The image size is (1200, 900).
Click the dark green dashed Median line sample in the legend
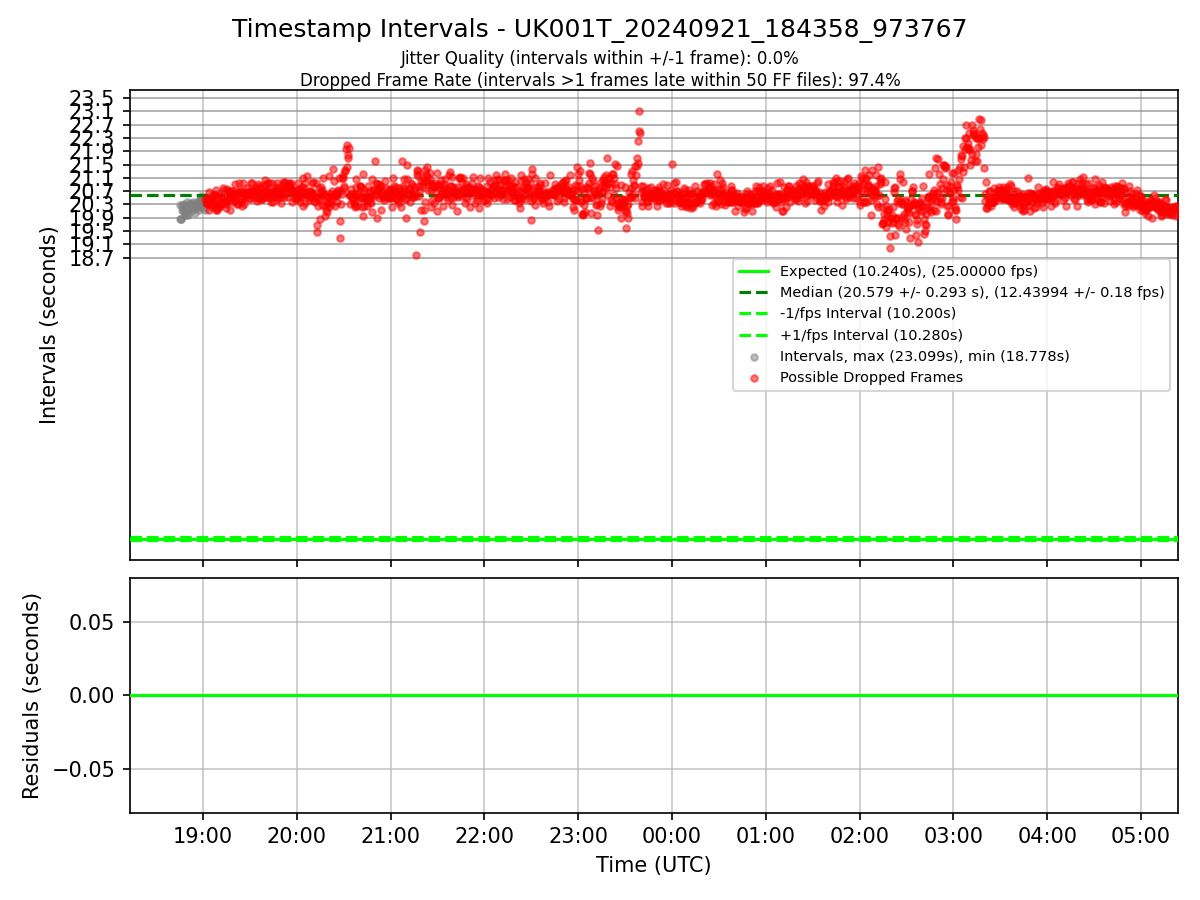tap(754, 292)
